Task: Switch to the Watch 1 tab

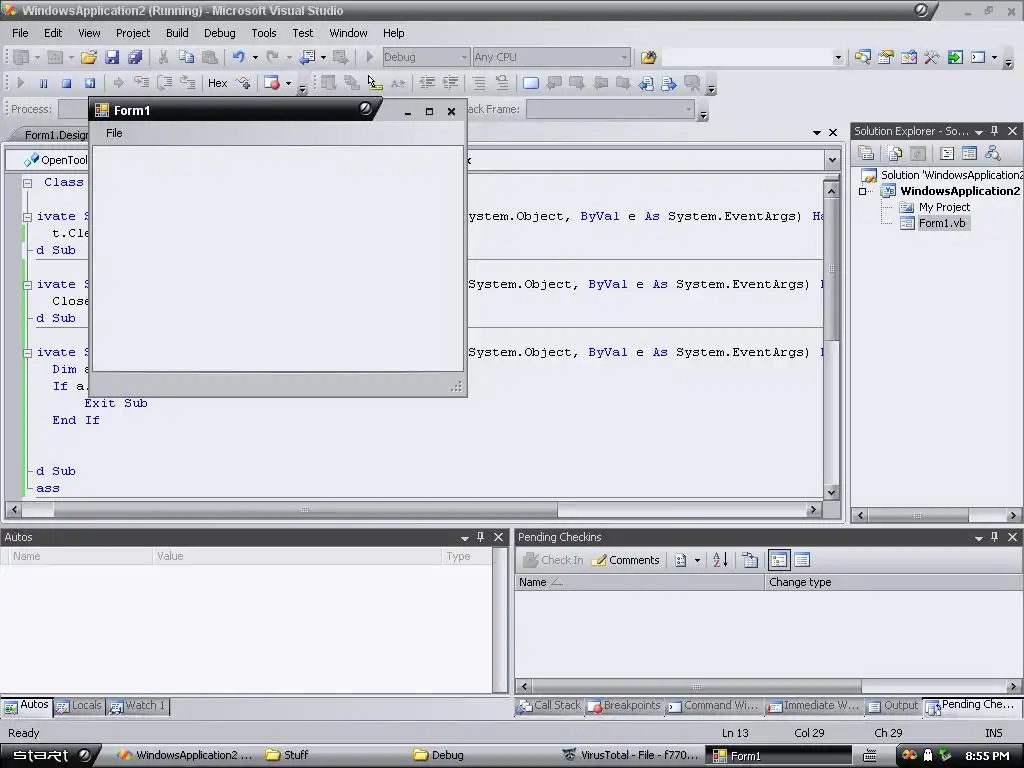Action: coord(138,706)
